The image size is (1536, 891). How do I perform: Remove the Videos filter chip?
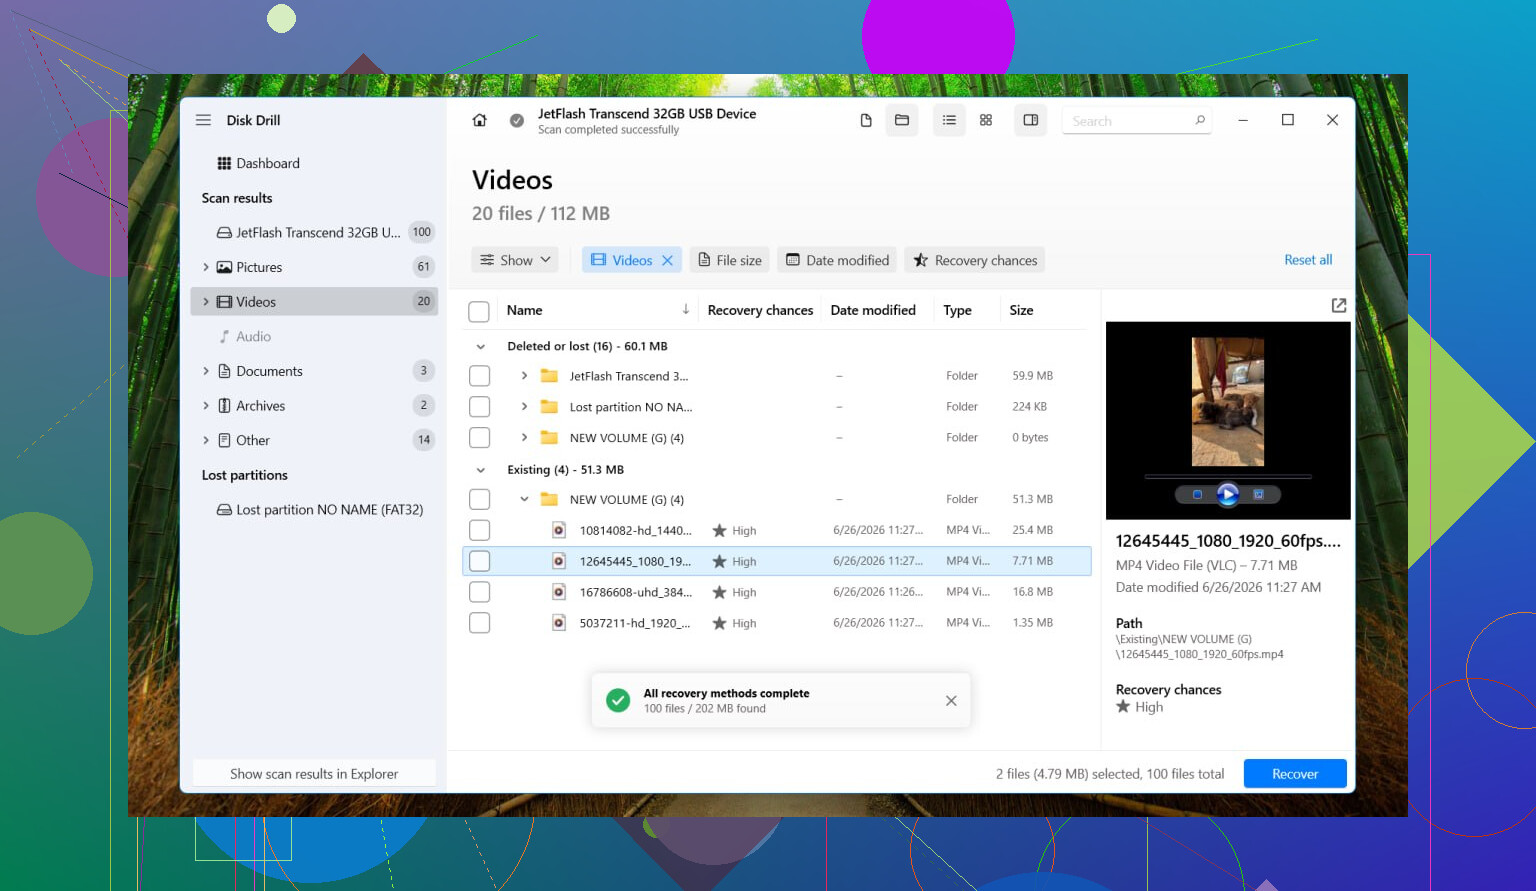667,260
